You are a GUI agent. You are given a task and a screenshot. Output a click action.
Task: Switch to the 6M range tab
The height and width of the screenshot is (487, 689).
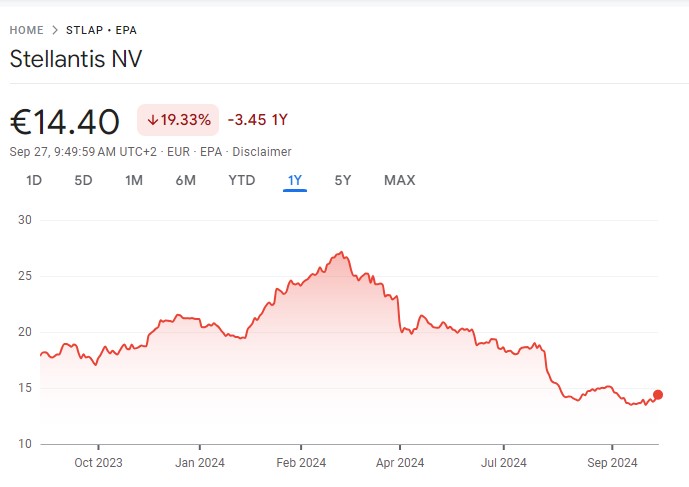click(x=185, y=181)
